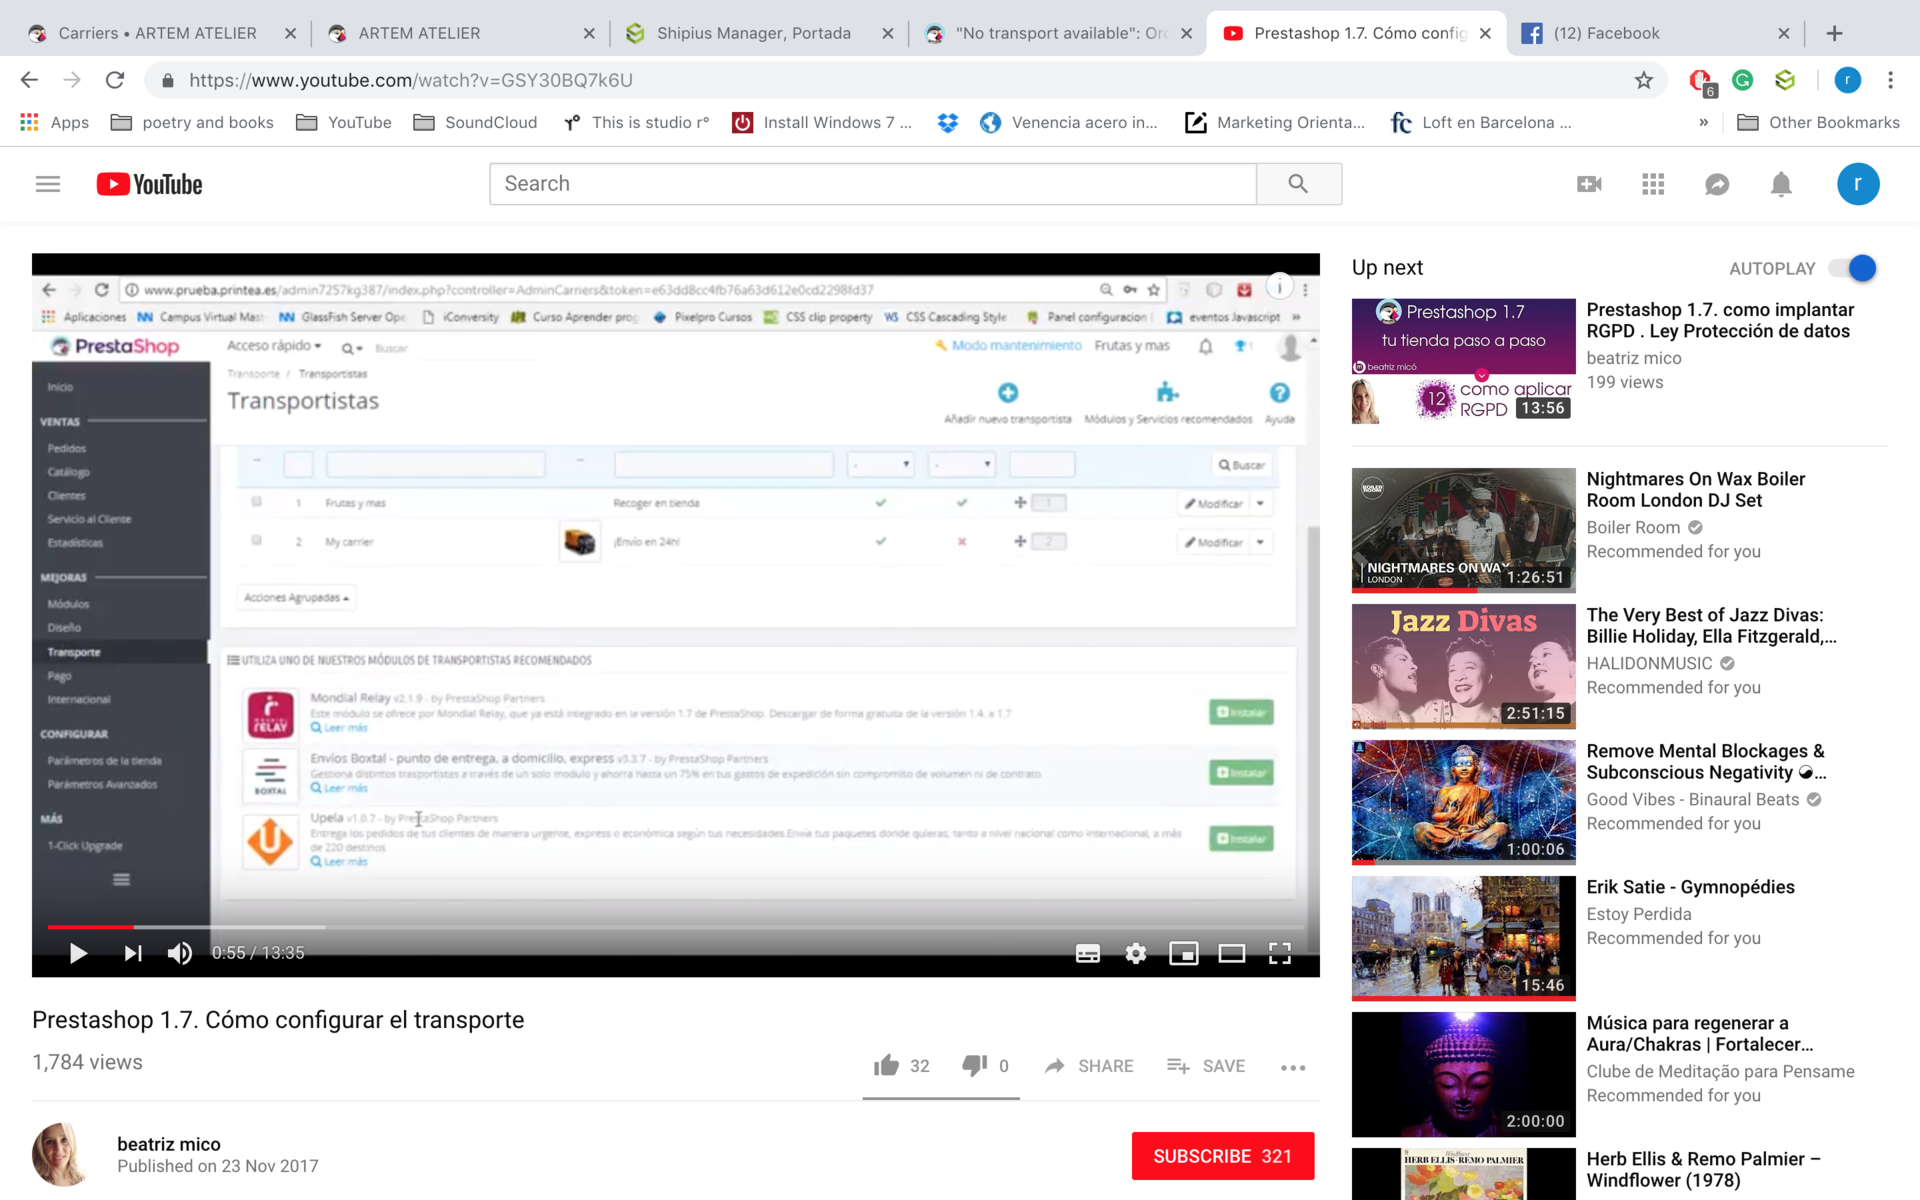
Task: Click the create video camera icon
Action: tap(1589, 184)
